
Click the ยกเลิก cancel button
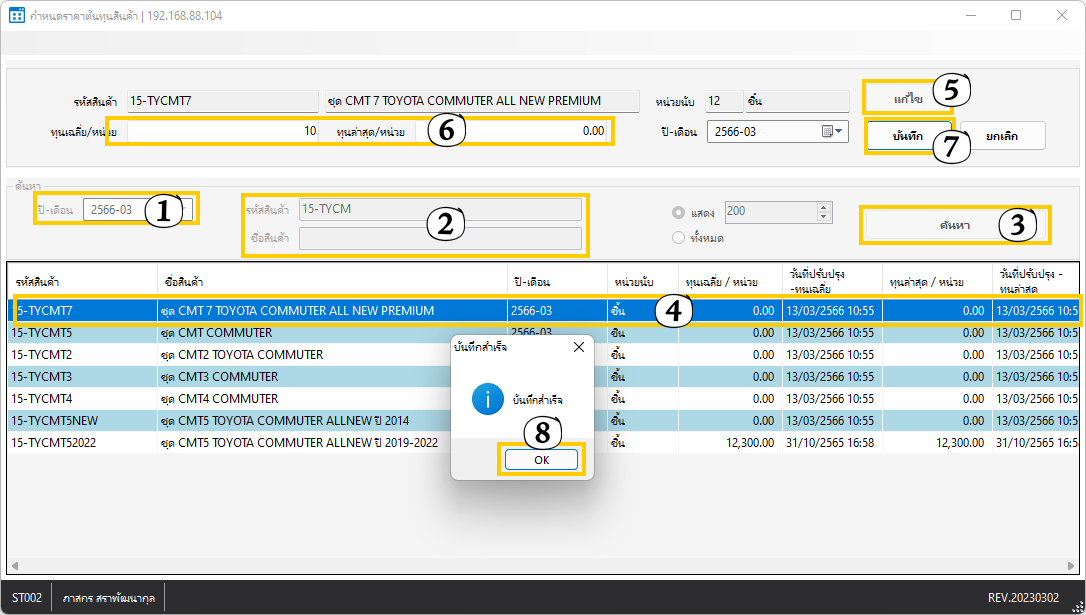[1002, 136]
